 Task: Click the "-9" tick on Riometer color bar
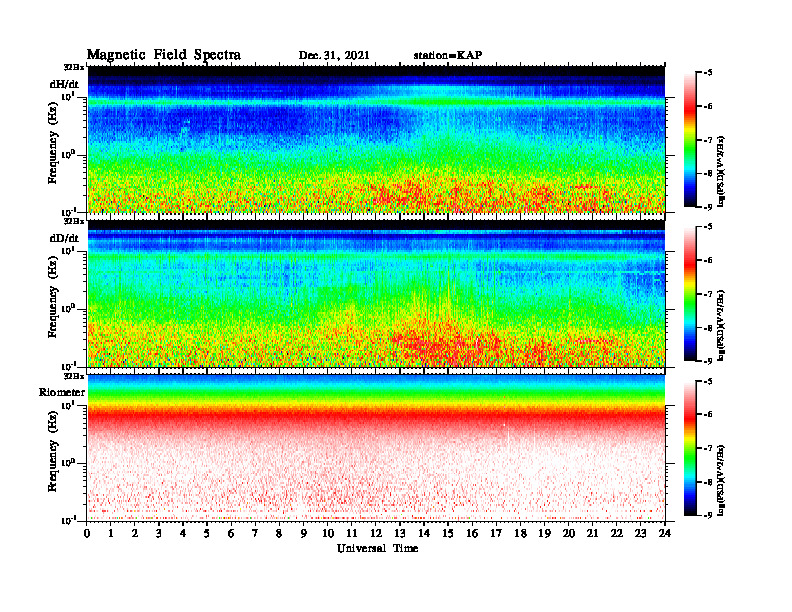(708, 515)
